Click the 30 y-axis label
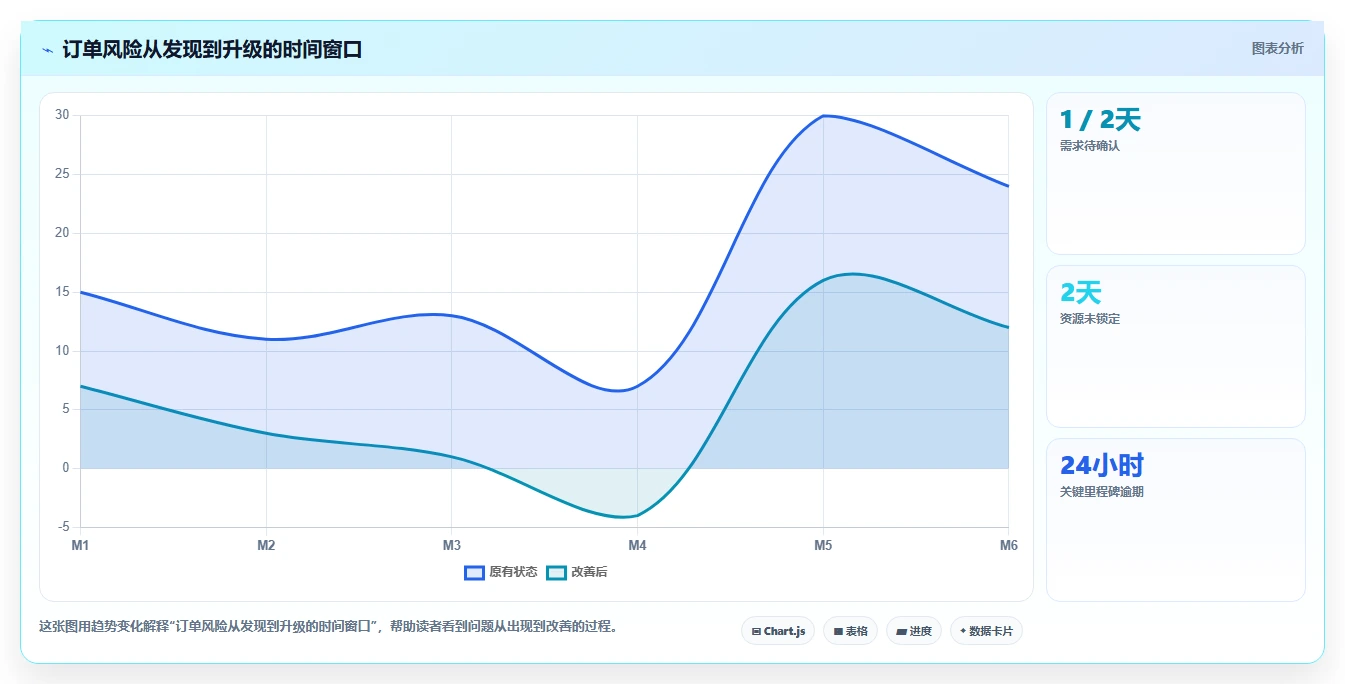1345x684 pixels. 62,115
